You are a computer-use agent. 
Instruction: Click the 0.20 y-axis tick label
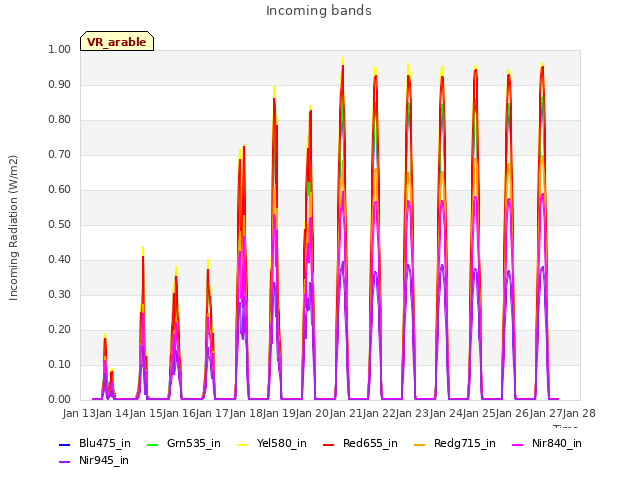[60, 330]
